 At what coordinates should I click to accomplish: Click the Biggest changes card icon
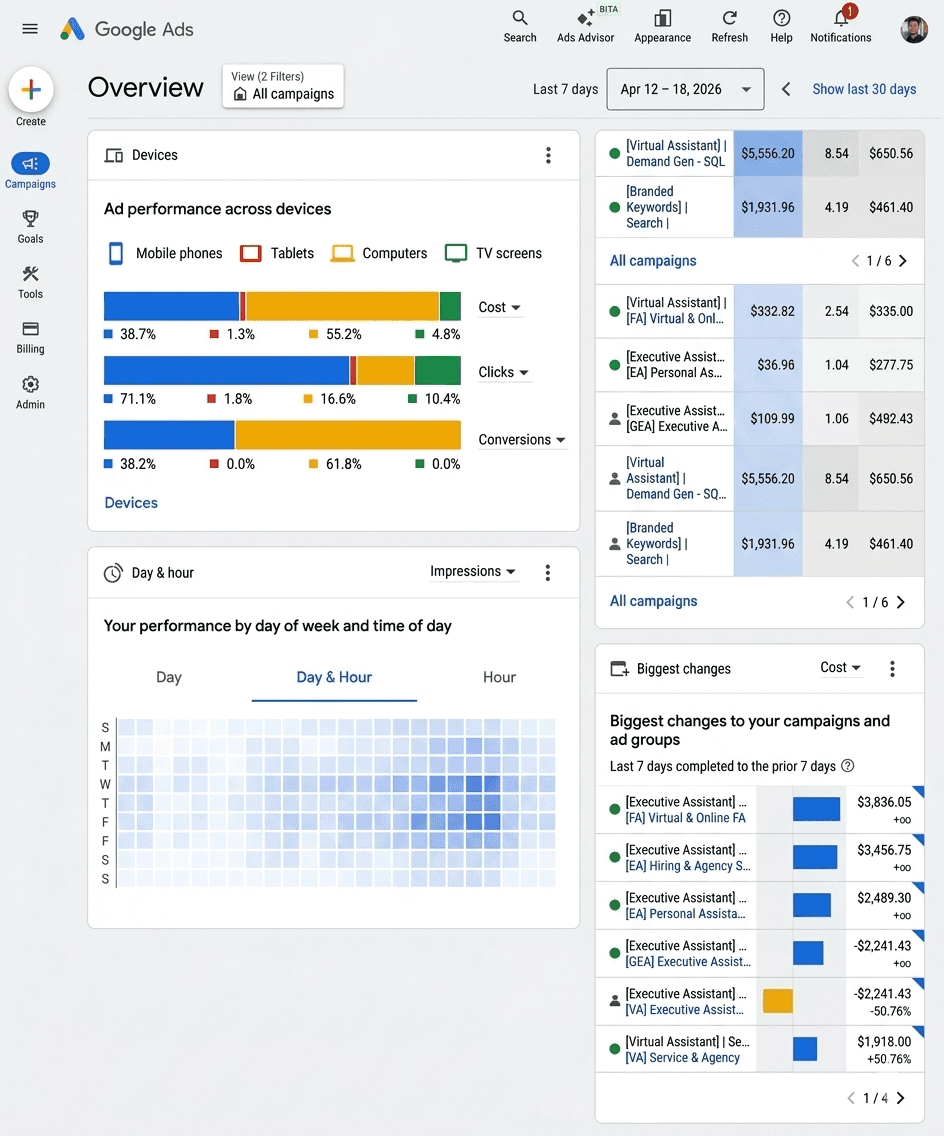(x=619, y=669)
